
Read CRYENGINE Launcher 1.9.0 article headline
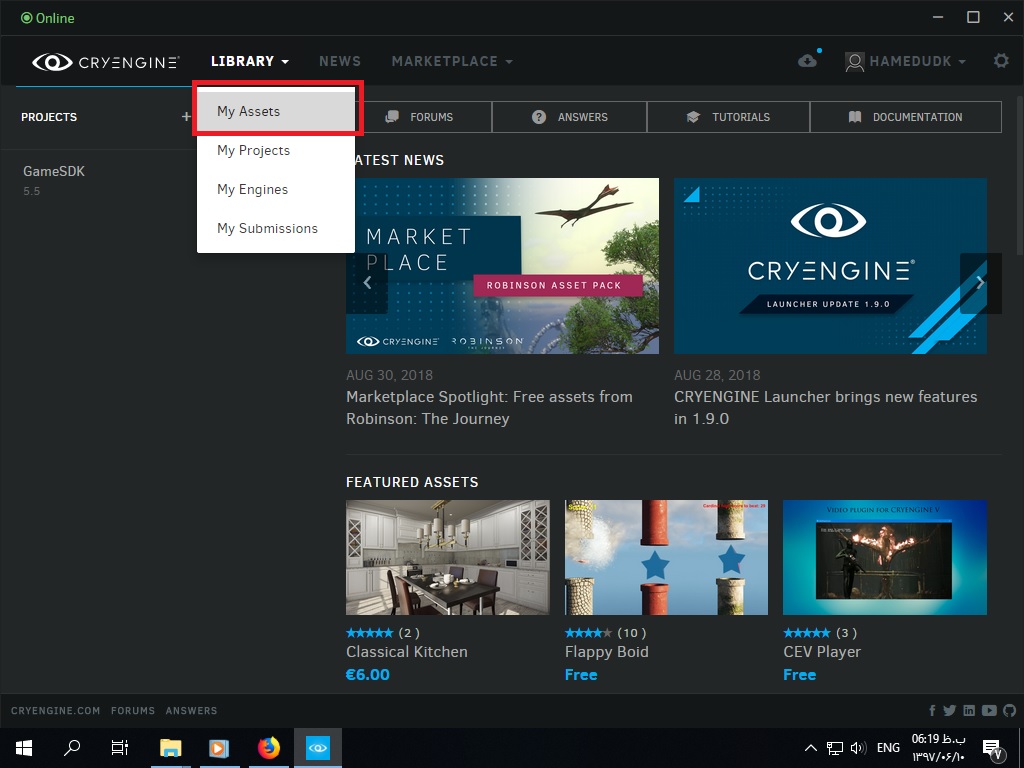coord(825,408)
